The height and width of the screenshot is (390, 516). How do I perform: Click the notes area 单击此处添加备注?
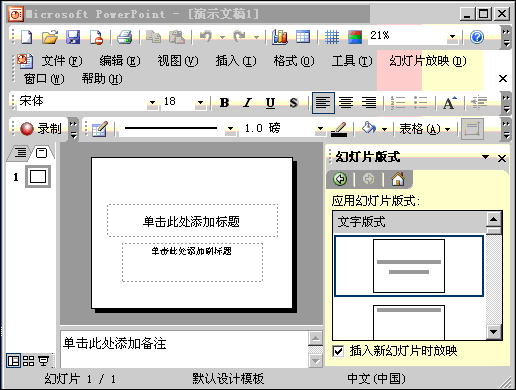pyautogui.click(x=184, y=349)
